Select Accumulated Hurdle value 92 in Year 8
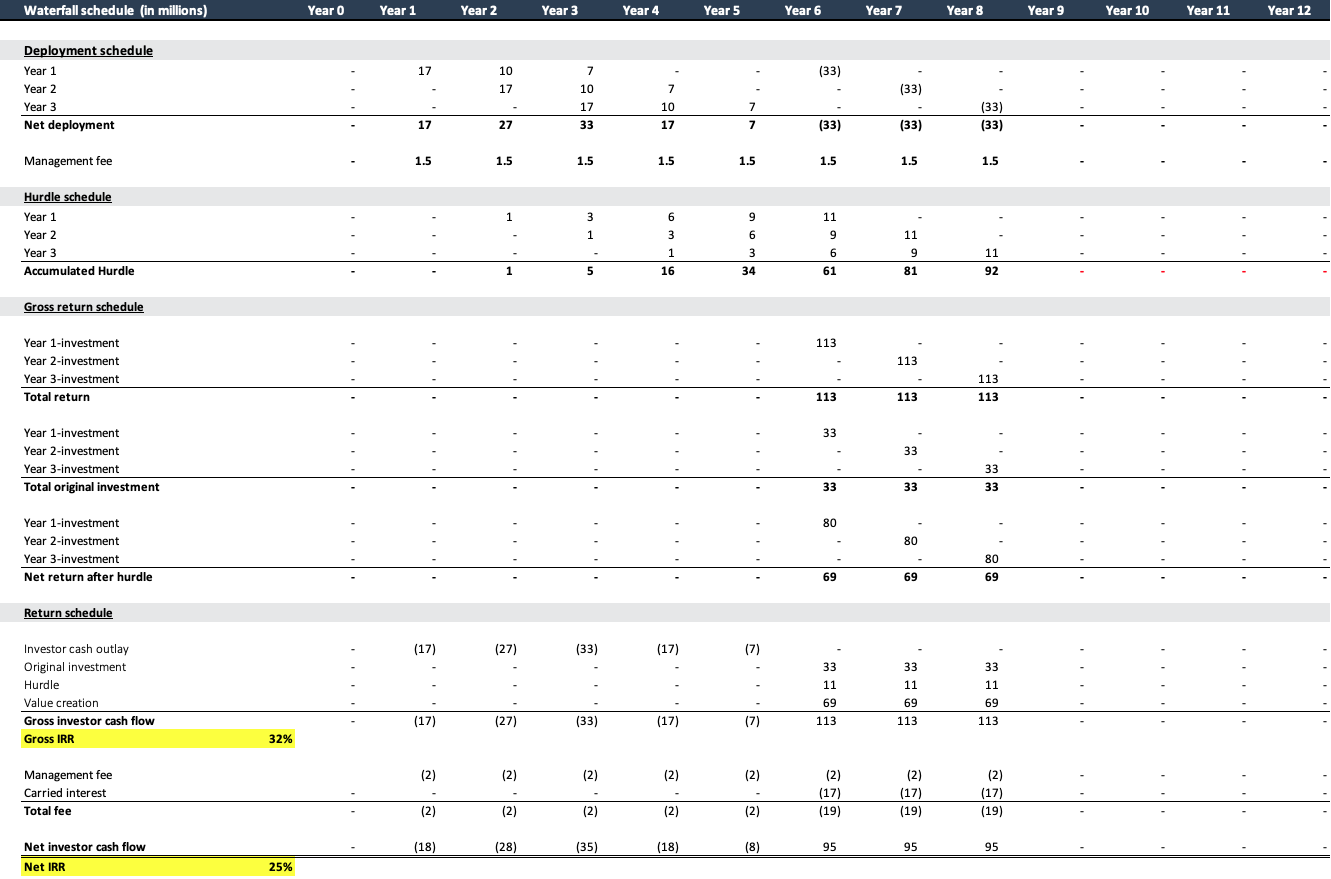Screen dimensions: 1331x879 pos(991,271)
